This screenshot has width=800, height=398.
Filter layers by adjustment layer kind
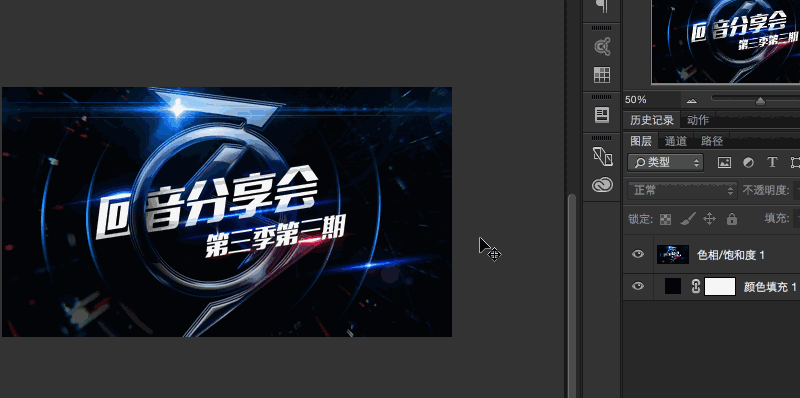(x=748, y=163)
